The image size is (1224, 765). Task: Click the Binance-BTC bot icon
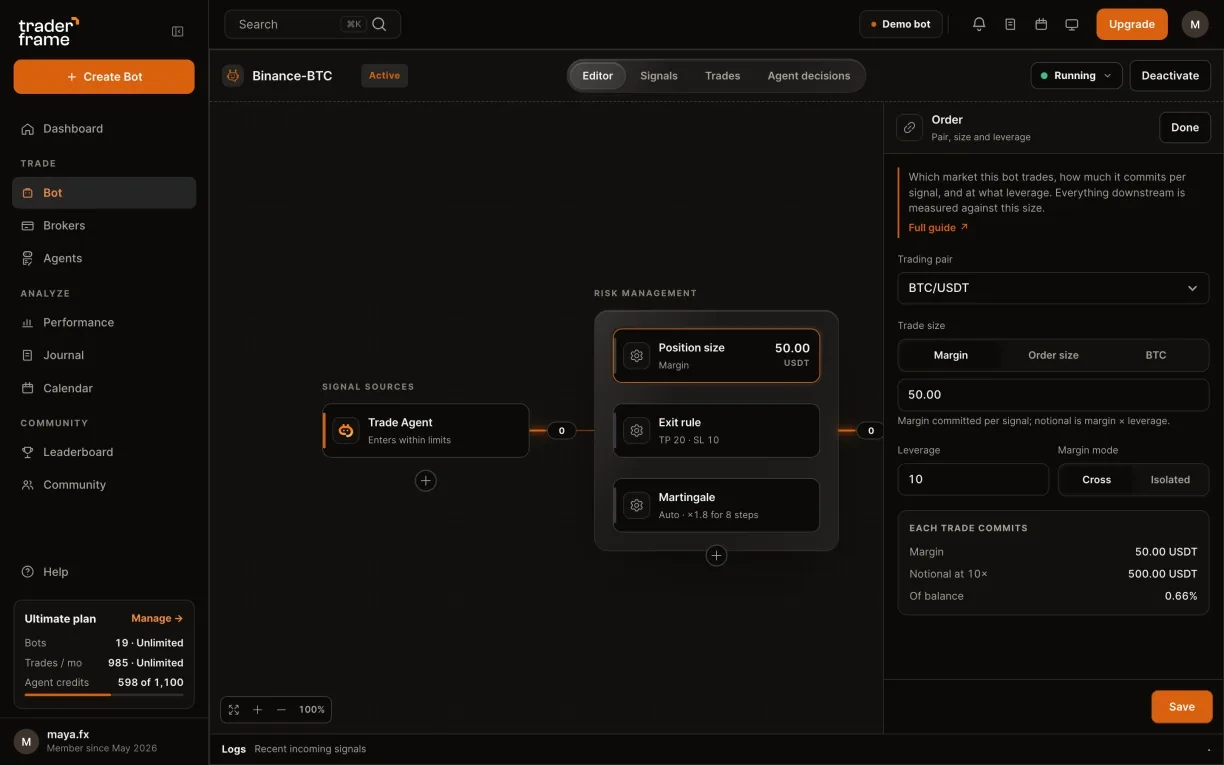pos(233,75)
